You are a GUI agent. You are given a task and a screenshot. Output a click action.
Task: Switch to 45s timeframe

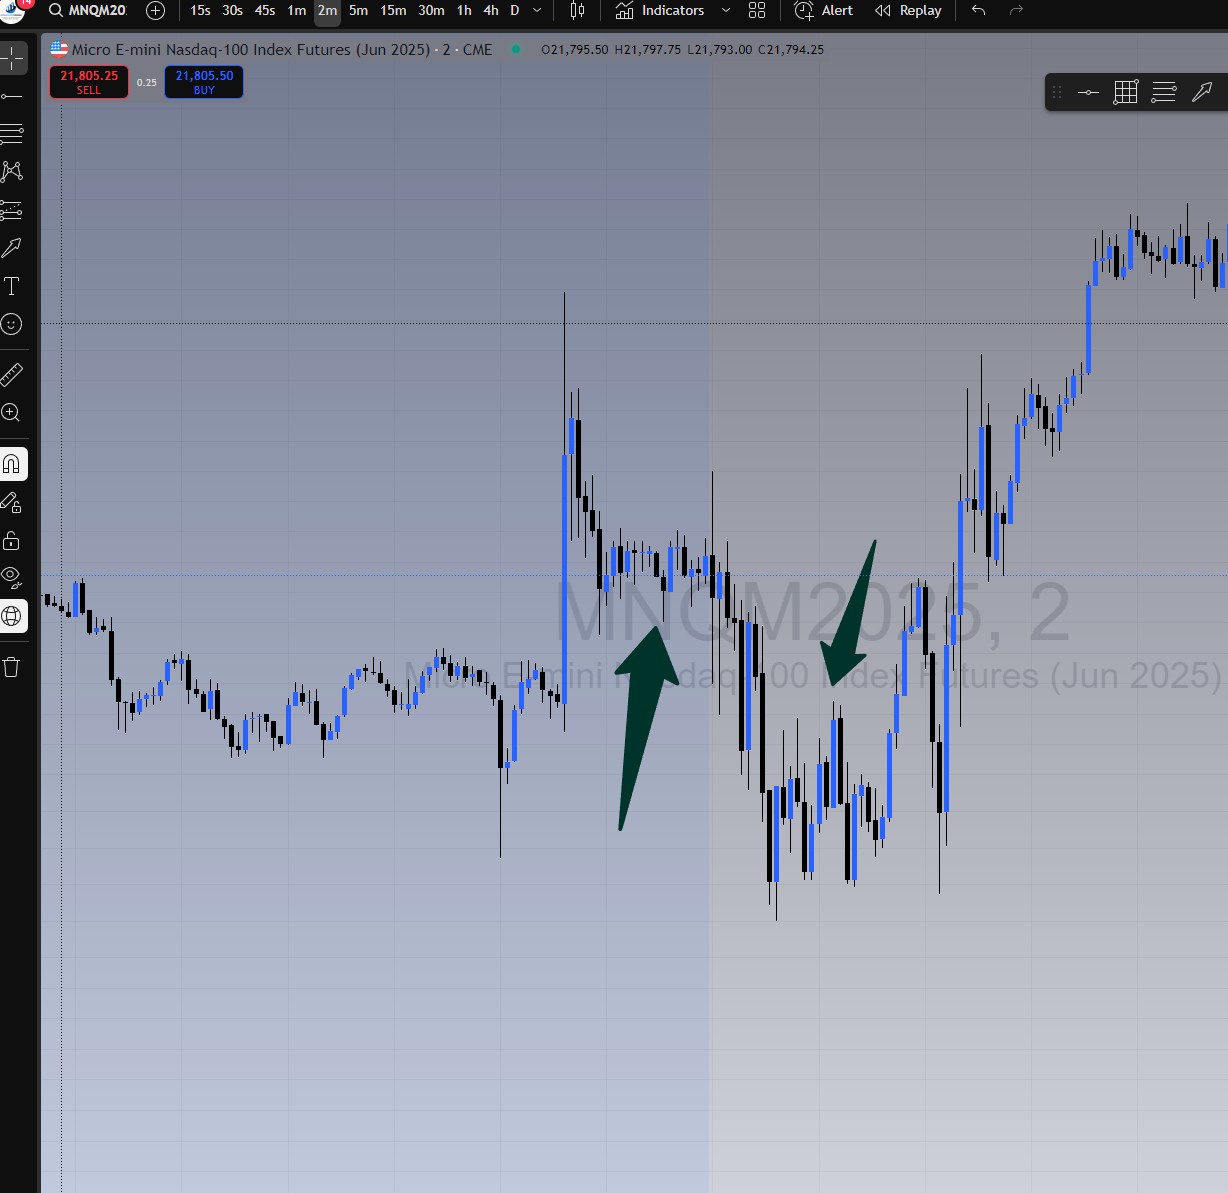click(x=264, y=11)
